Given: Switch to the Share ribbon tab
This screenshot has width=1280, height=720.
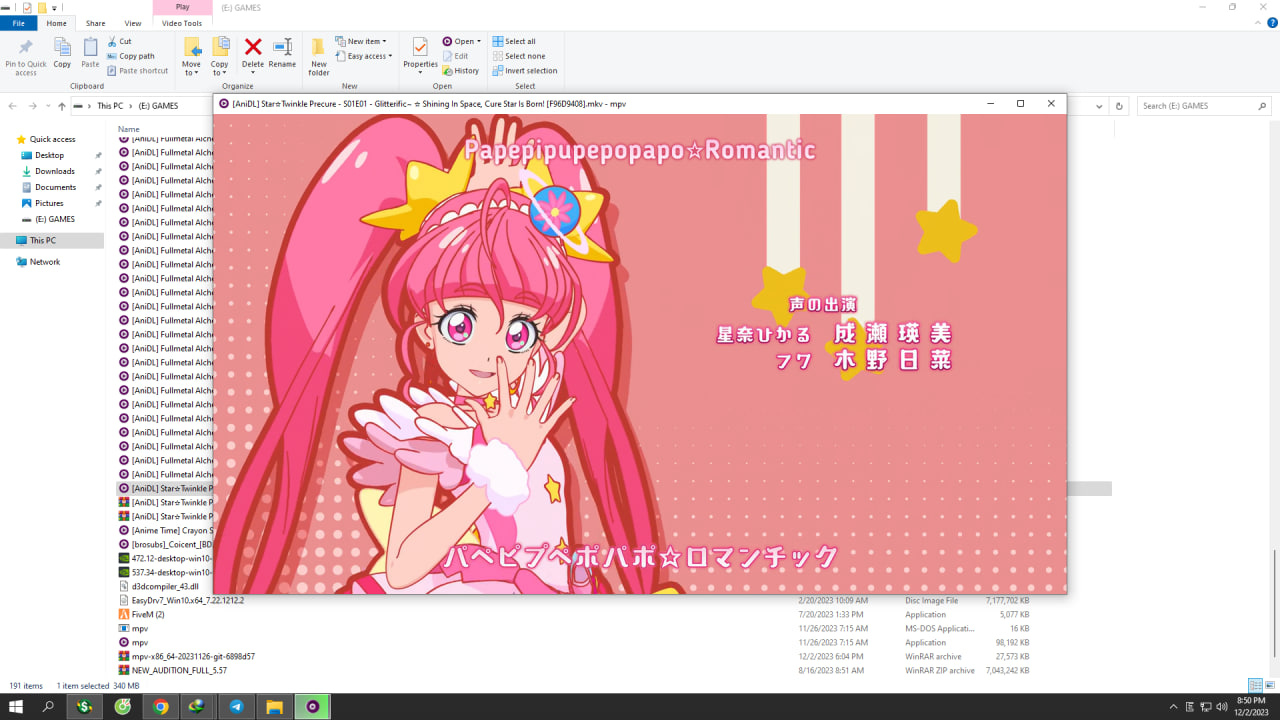Looking at the screenshot, I should tap(95, 23).
